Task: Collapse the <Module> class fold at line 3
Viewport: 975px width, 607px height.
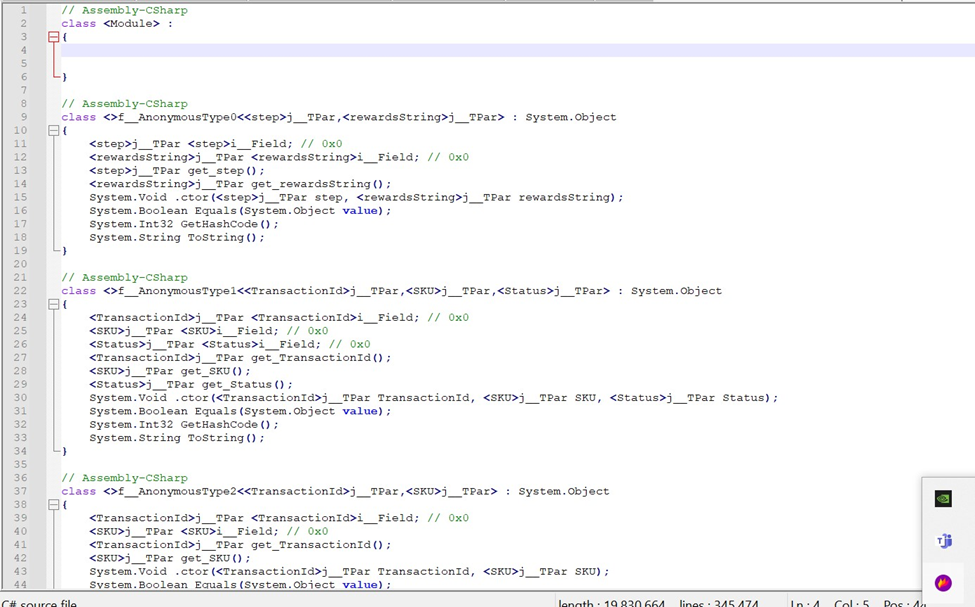Action: (x=53, y=37)
